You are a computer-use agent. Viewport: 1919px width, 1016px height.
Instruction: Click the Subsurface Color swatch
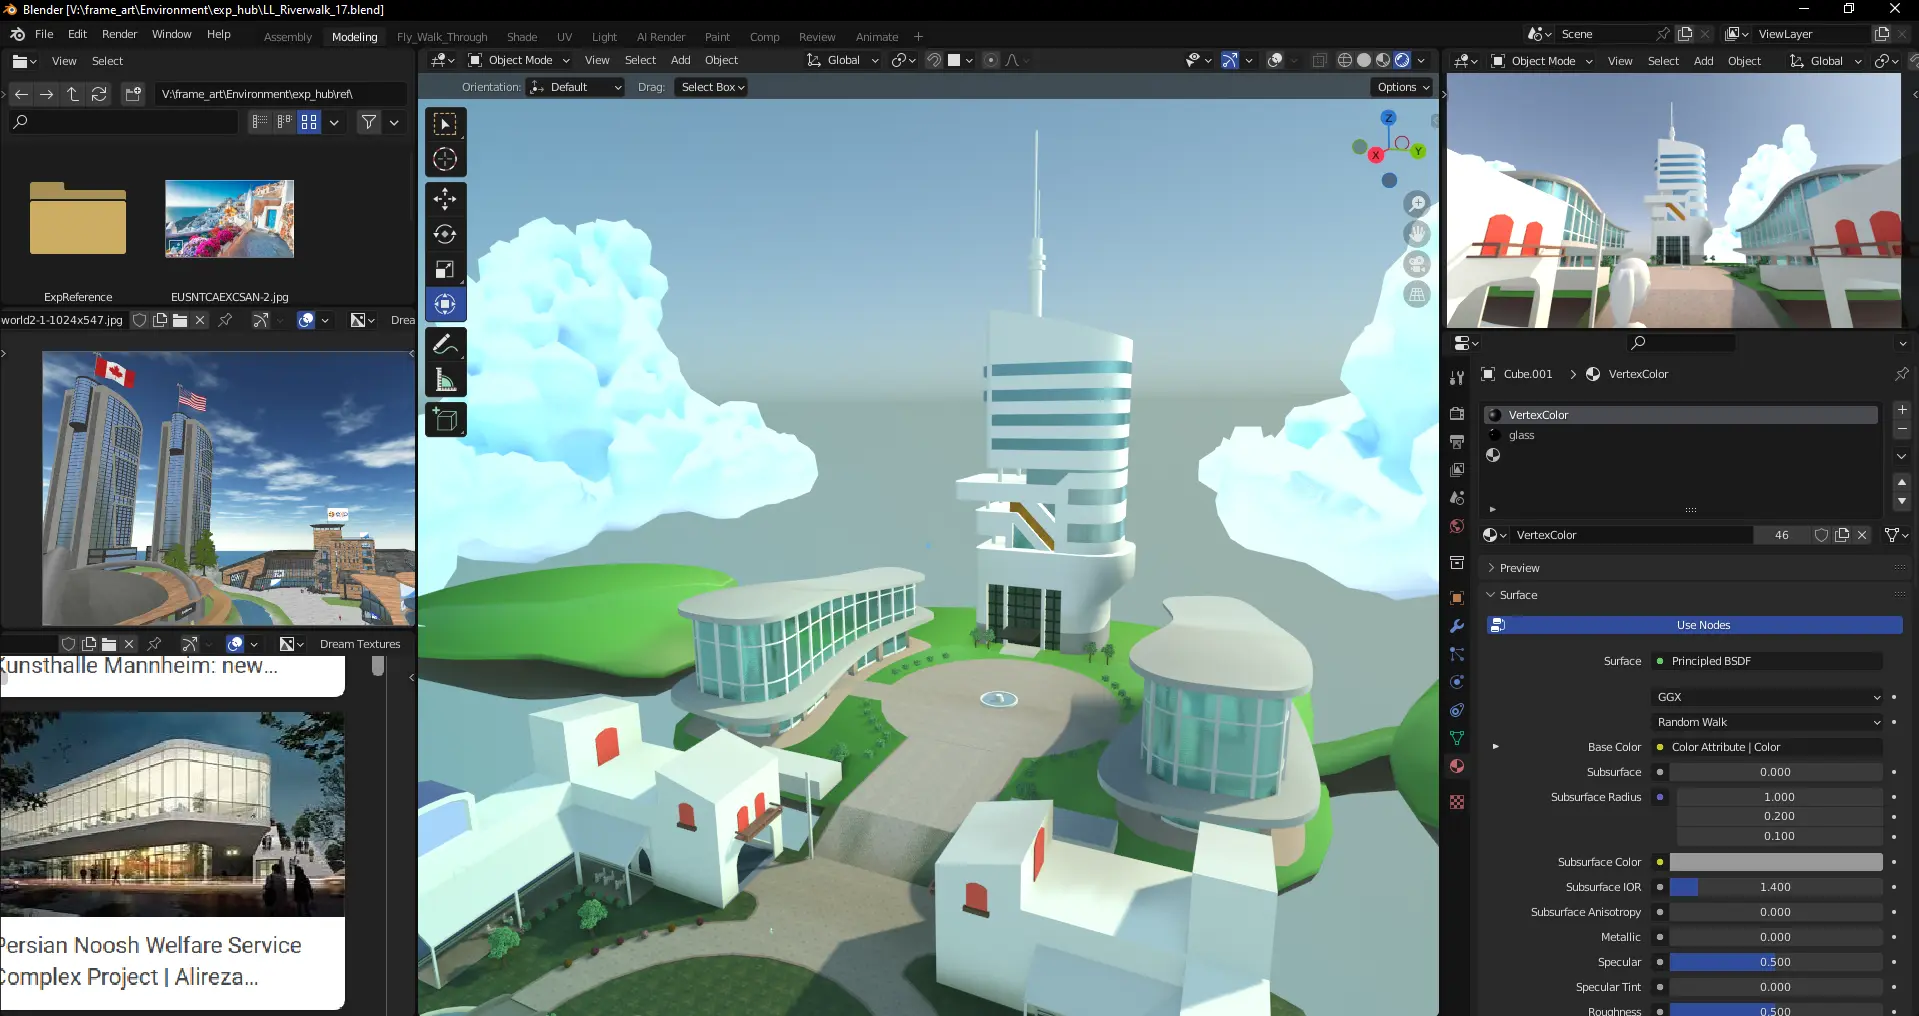point(1775,862)
